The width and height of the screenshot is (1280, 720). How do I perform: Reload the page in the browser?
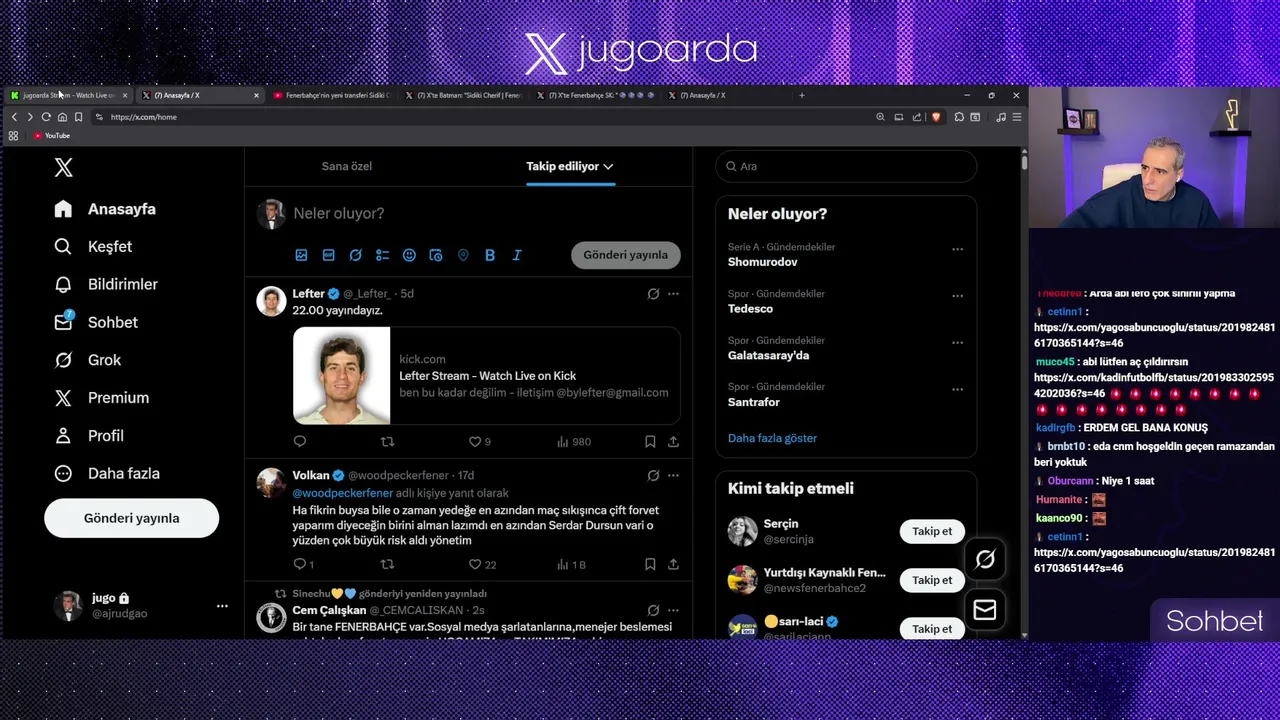click(x=46, y=117)
